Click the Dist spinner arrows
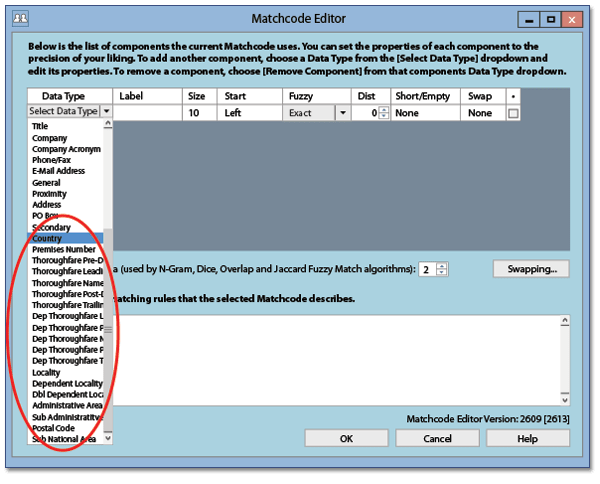Viewport: 600px width, 484px height. pyautogui.click(x=384, y=114)
